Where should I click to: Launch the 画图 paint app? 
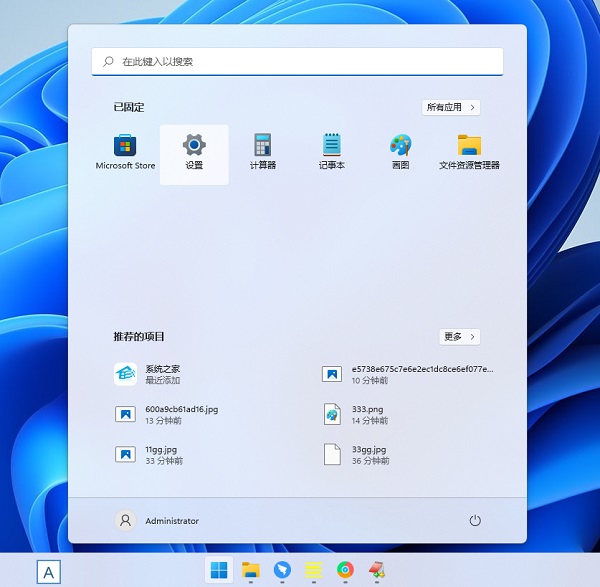[x=401, y=152]
